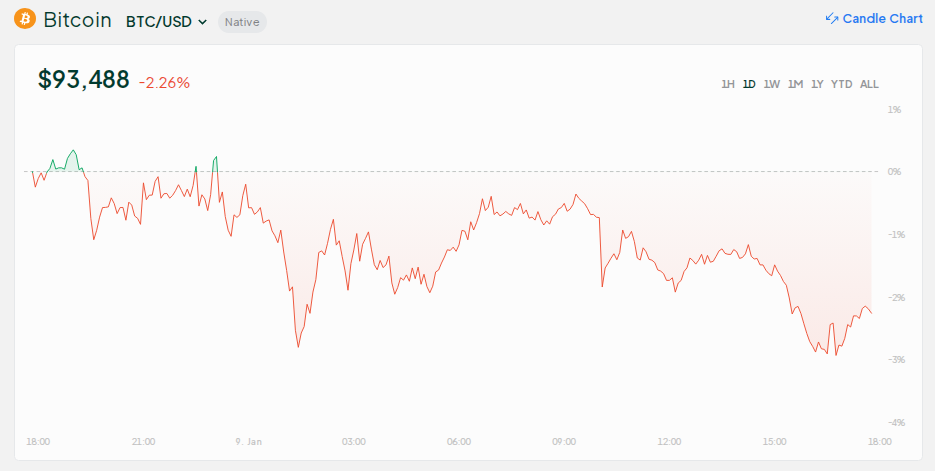Show the 1M time range
The width and height of the screenshot is (935, 471).
tap(795, 84)
